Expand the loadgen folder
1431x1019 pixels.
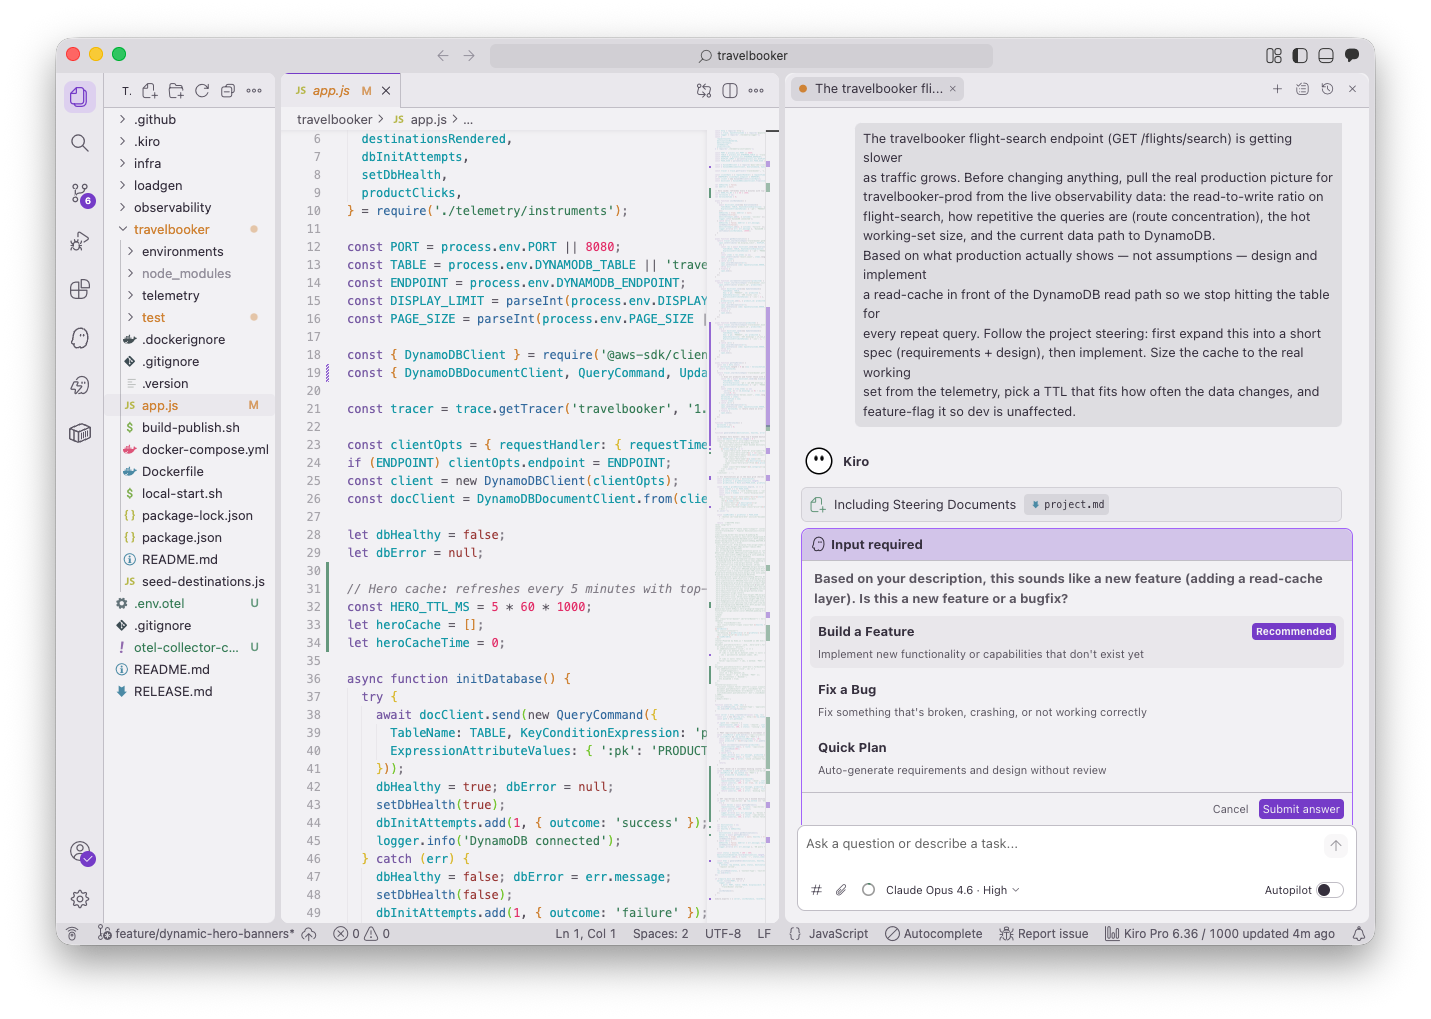pos(190,185)
